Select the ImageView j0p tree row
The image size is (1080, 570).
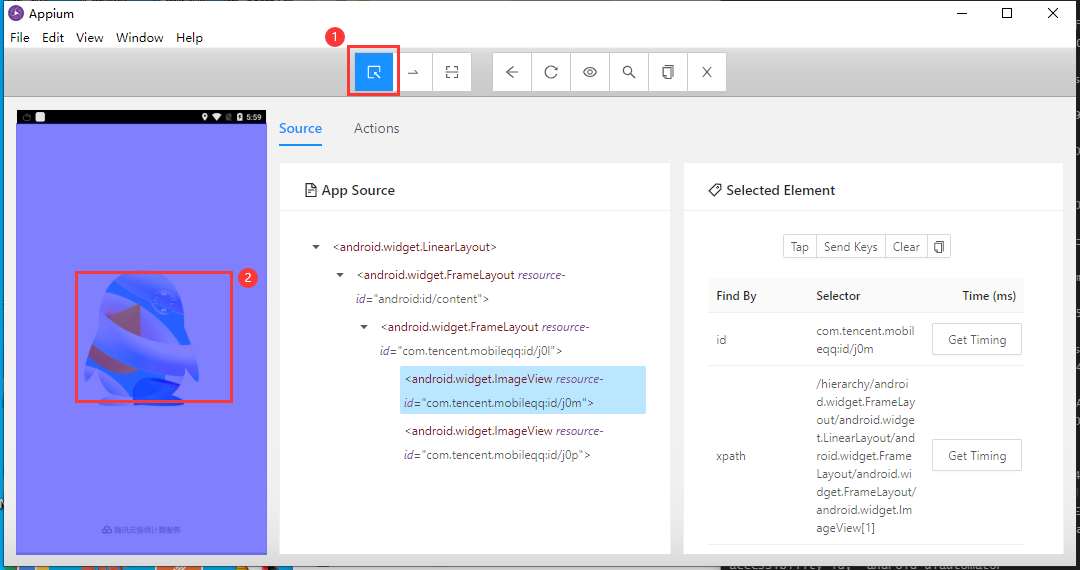(503, 443)
